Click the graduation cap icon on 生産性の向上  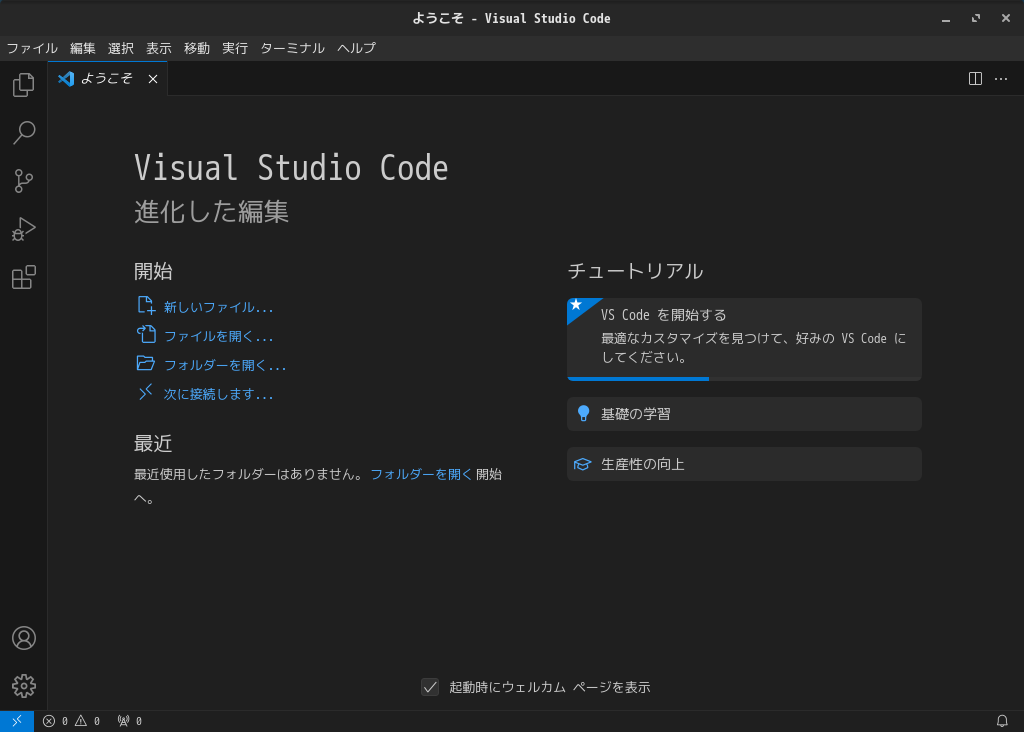[583, 464]
